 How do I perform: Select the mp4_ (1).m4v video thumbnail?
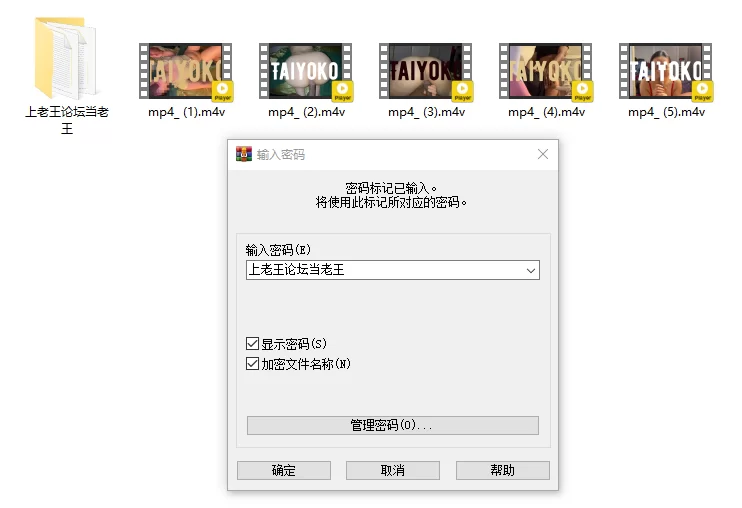186,71
